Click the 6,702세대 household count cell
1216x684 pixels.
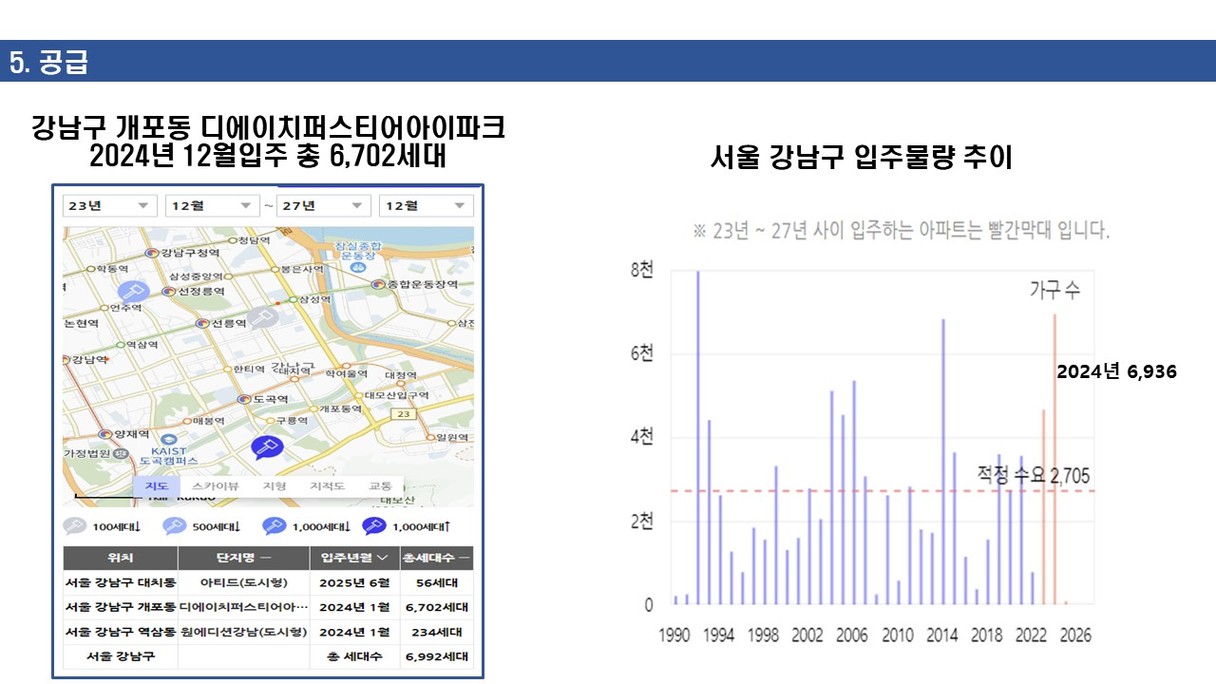click(x=437, y=607)
